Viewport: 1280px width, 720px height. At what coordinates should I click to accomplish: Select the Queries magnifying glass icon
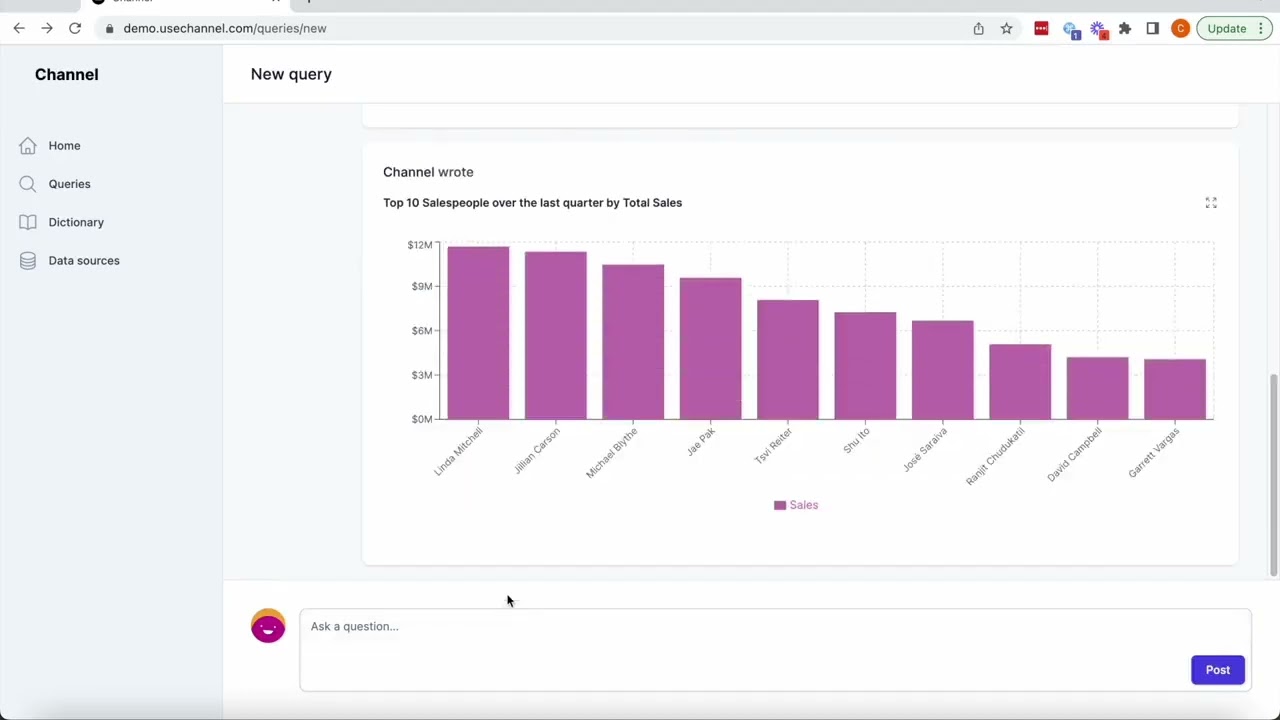tap(27, 183)
